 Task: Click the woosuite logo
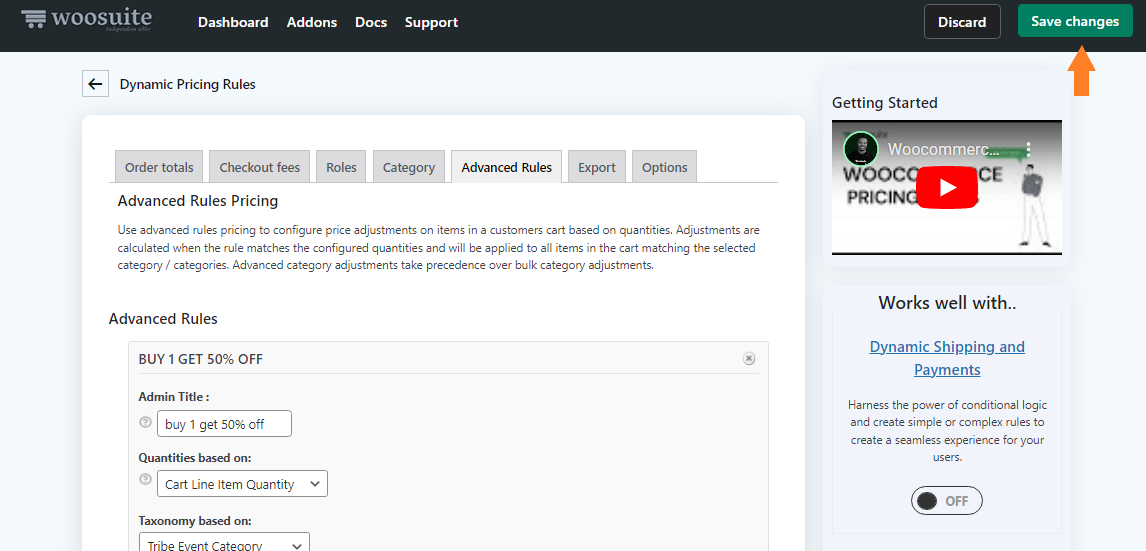[x=86, y=19]
